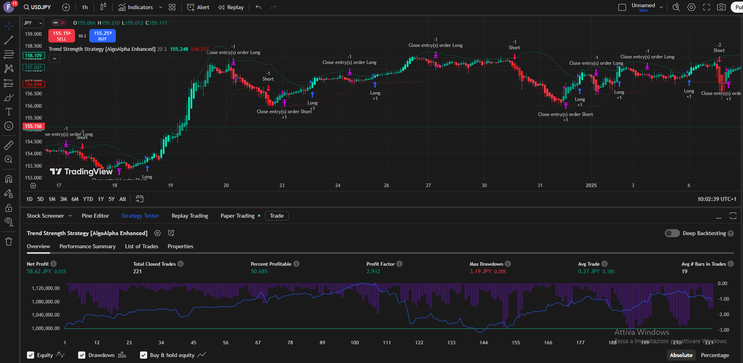Select the trend line drawing tool
Screen dimensions: 743x363
tap(9, 40)
